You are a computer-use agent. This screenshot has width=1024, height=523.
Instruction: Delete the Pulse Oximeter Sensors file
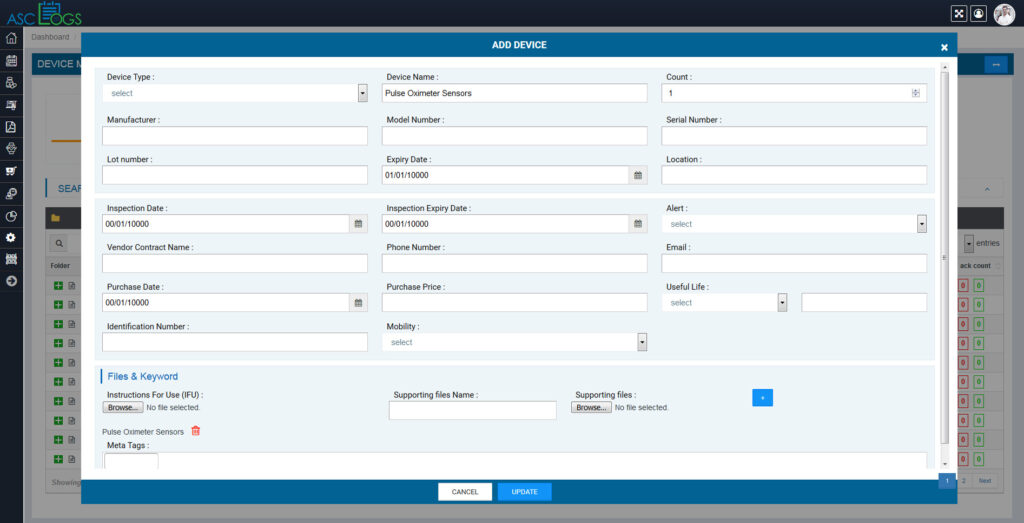coord(196,431)
